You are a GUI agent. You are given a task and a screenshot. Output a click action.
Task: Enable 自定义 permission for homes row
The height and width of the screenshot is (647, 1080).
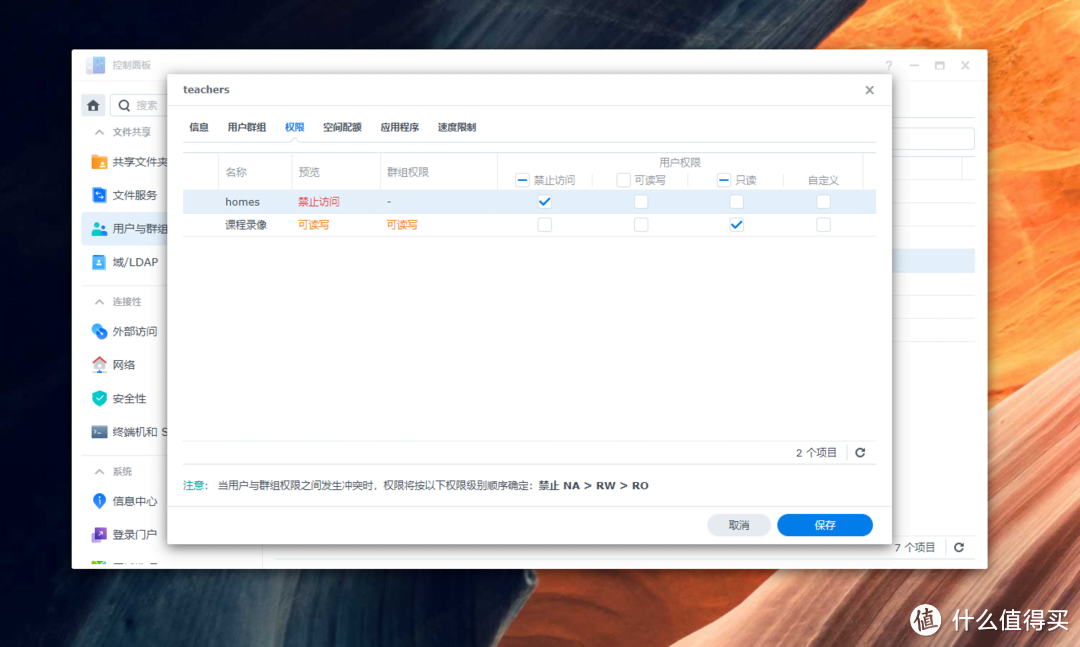click(823, 201)
